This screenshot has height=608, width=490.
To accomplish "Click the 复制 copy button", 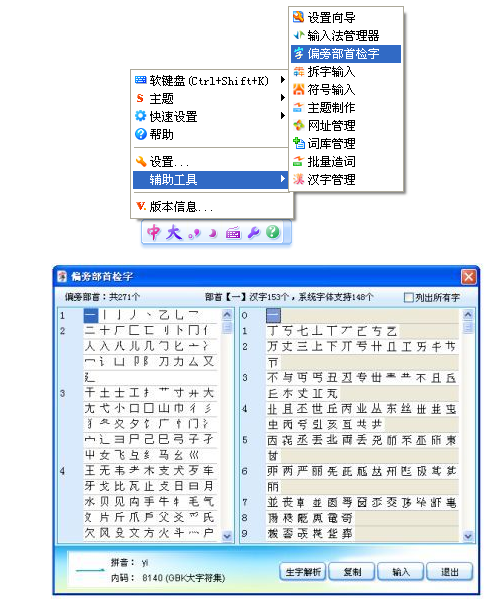I will (352, 572).
